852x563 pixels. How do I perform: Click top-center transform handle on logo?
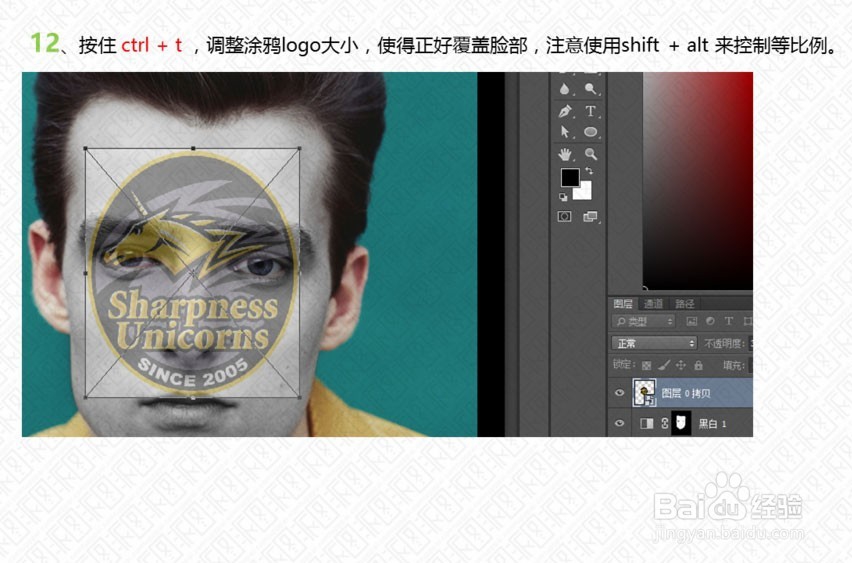[193, 148]
